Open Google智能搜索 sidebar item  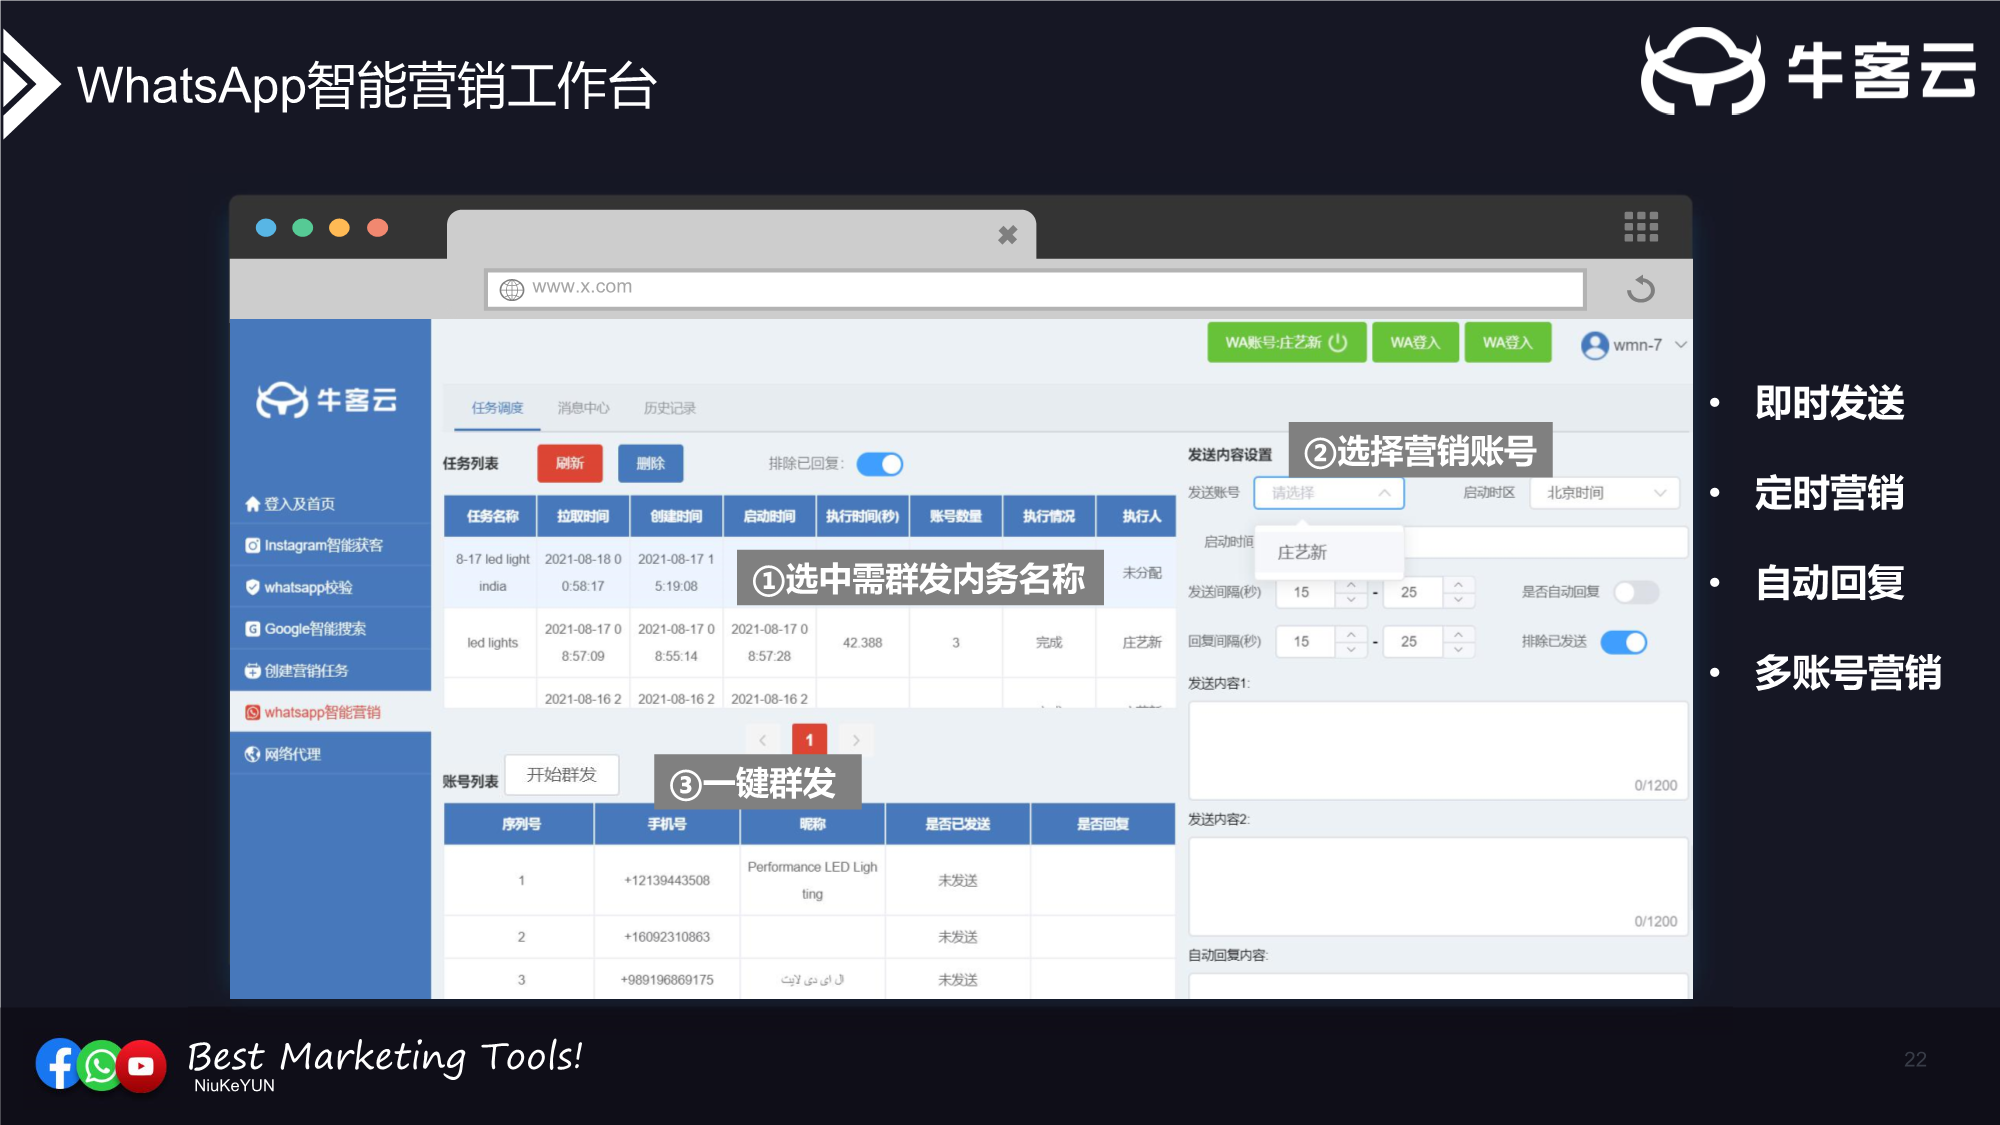click(330, 629)
